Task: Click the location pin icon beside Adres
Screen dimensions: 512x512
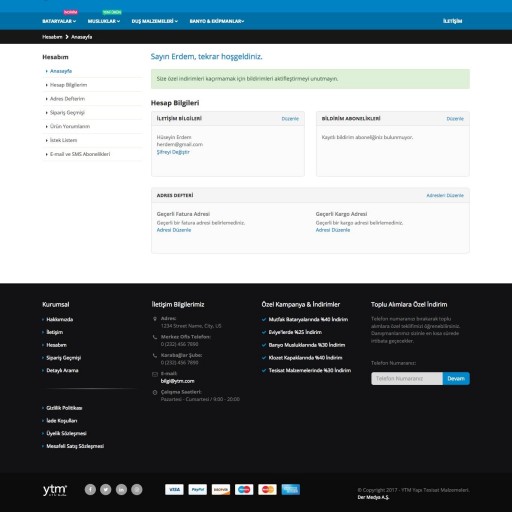Action: 155,319
